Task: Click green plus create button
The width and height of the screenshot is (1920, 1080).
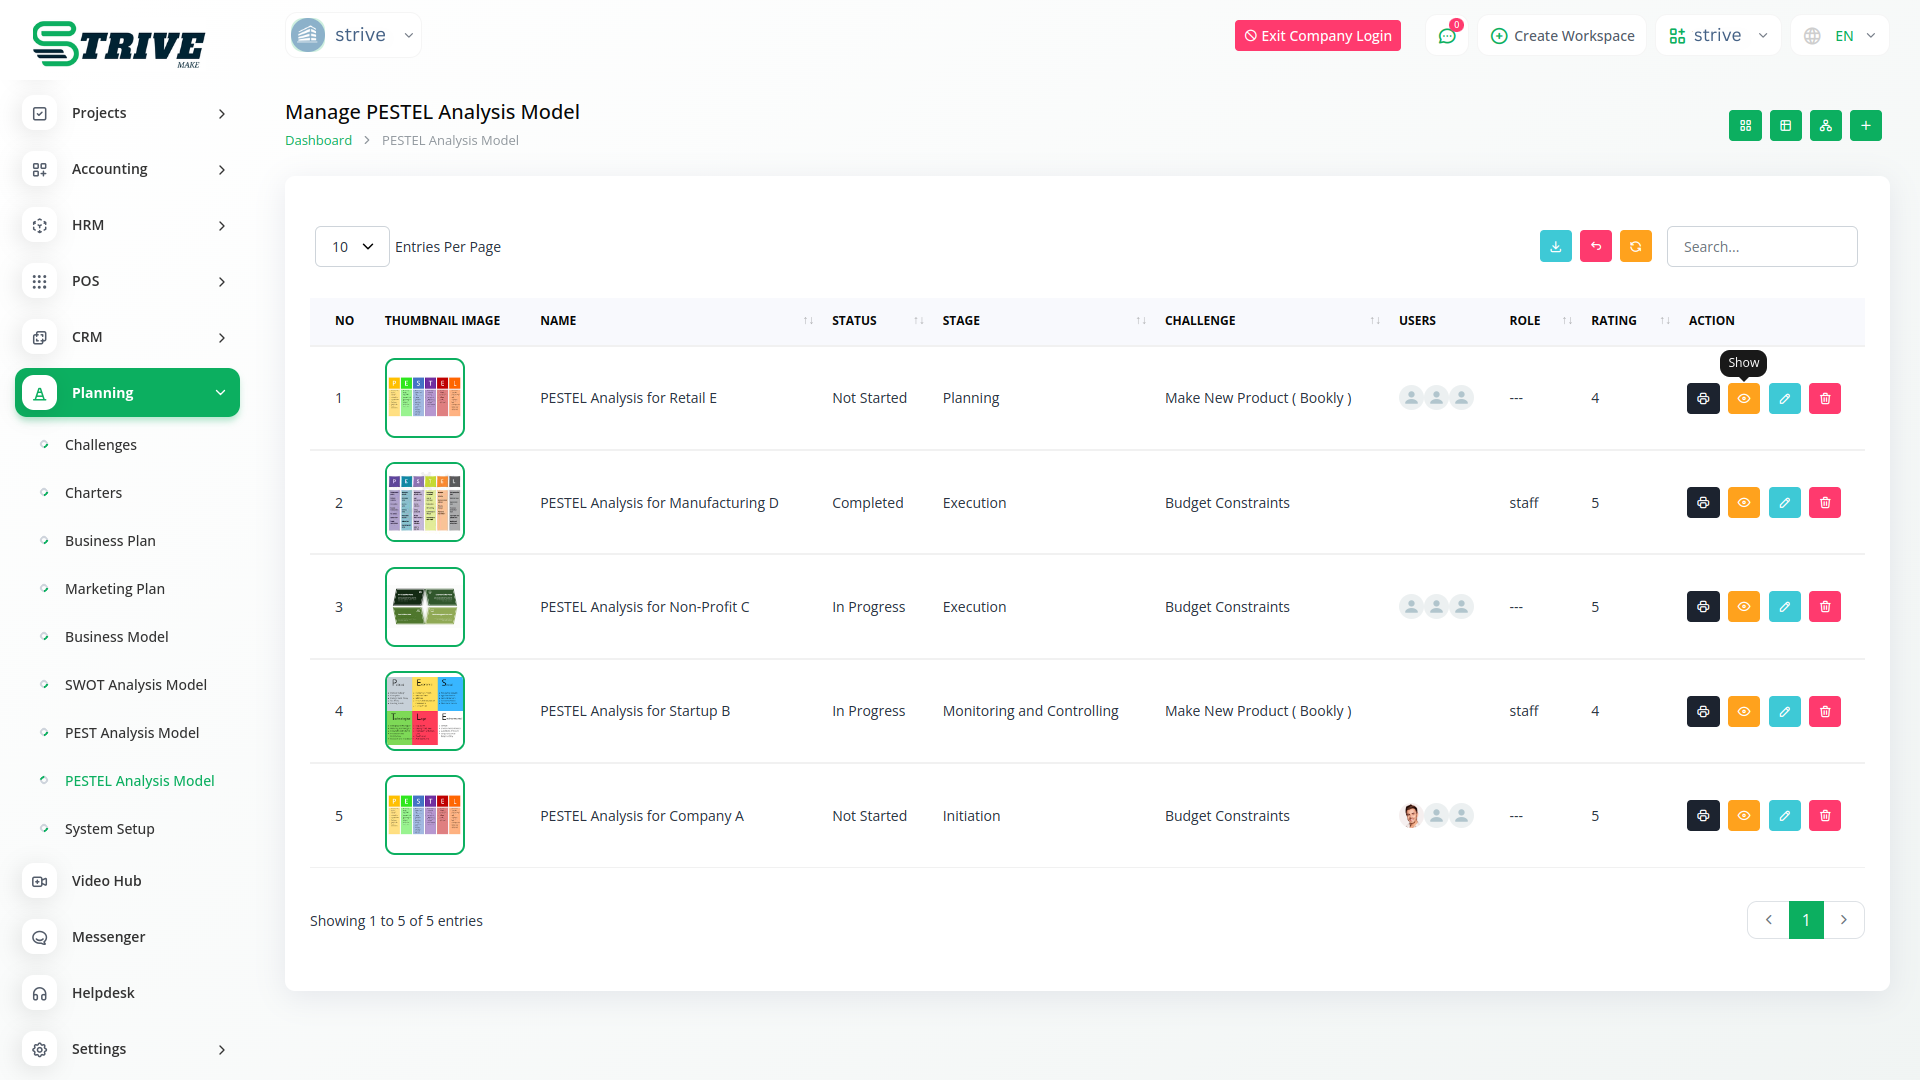Action: (x=1865, y=125)
